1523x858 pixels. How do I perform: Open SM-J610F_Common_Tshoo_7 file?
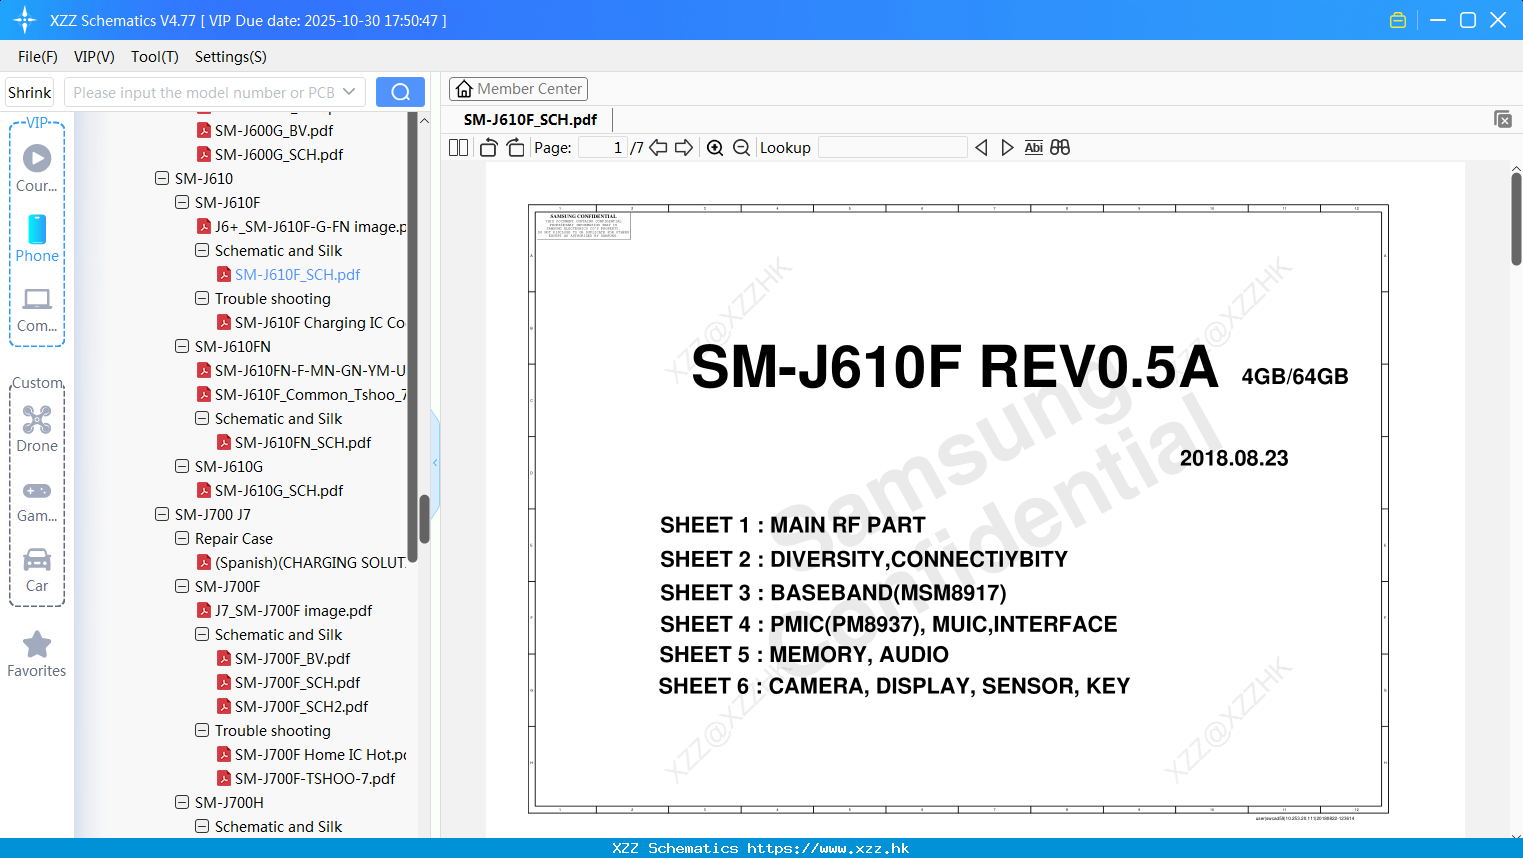(302, 394)
